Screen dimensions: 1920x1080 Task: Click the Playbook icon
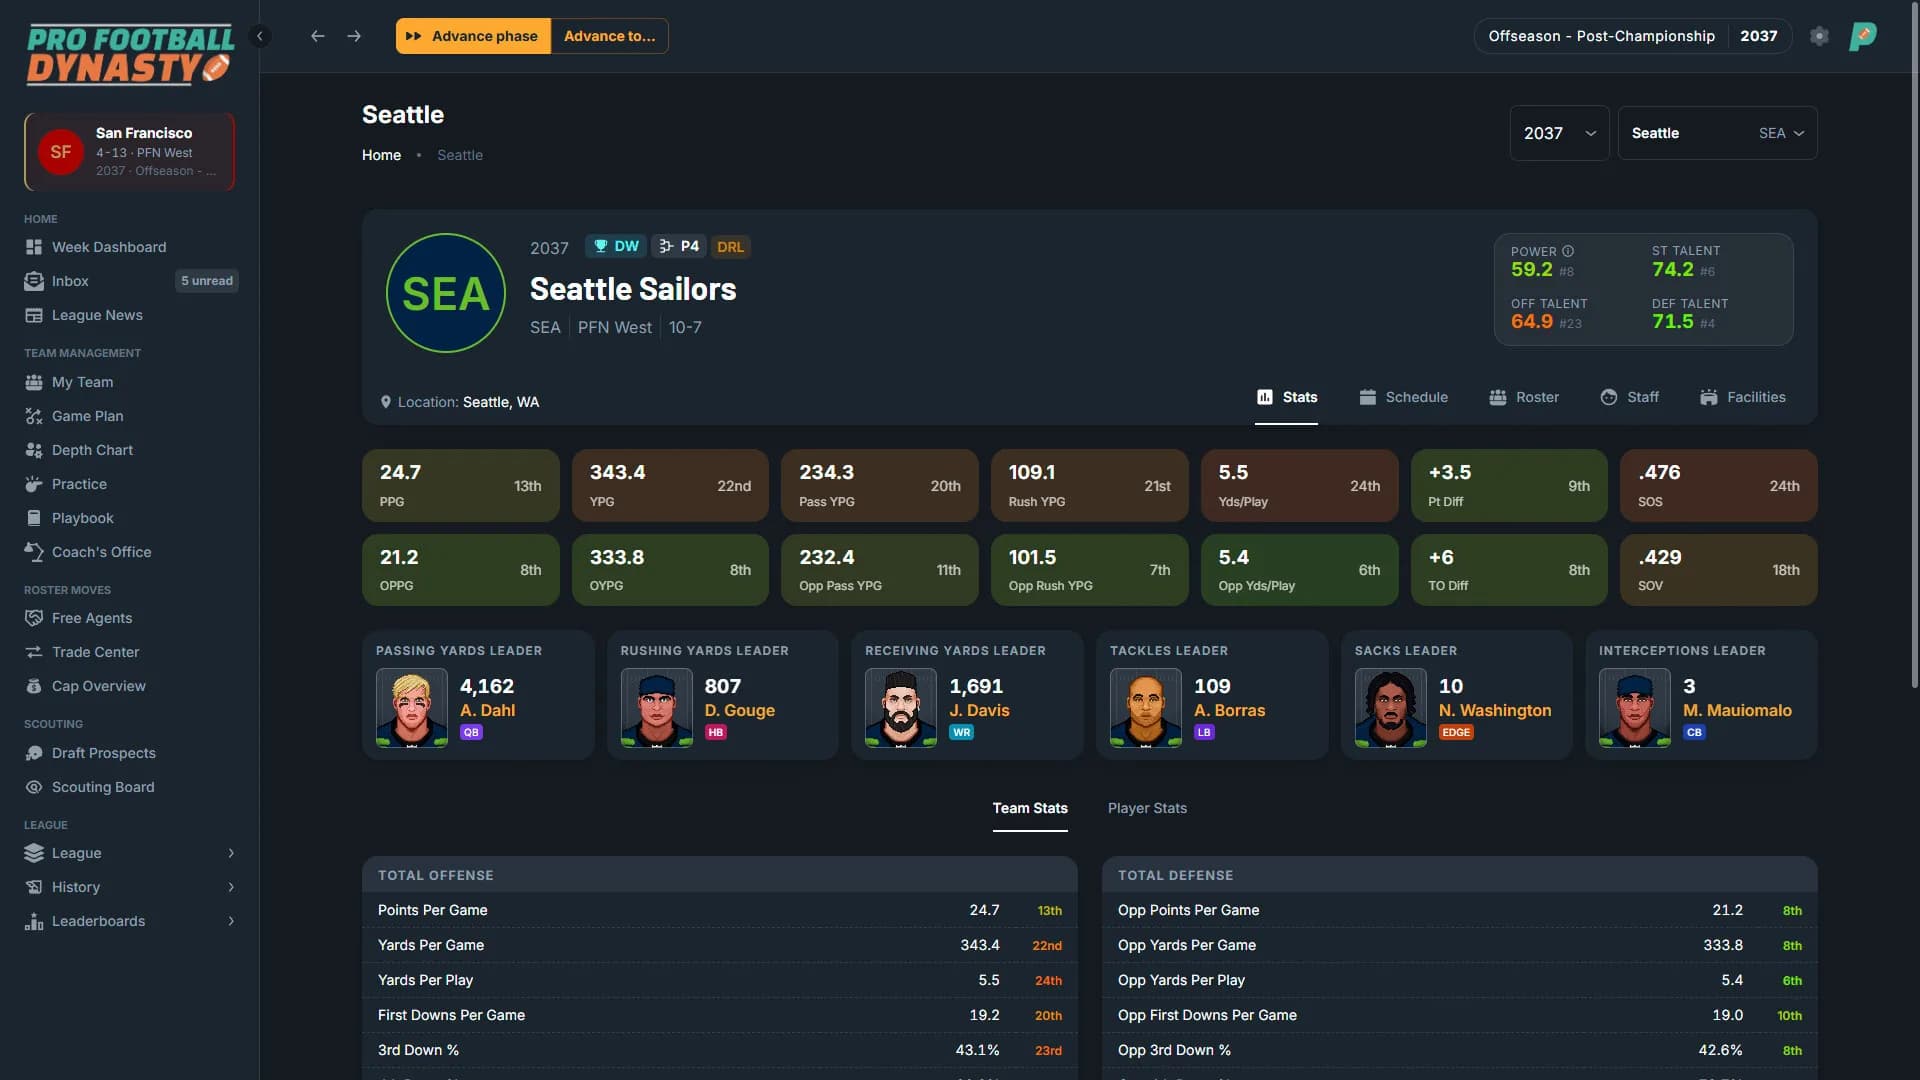(x=34, y=518)
